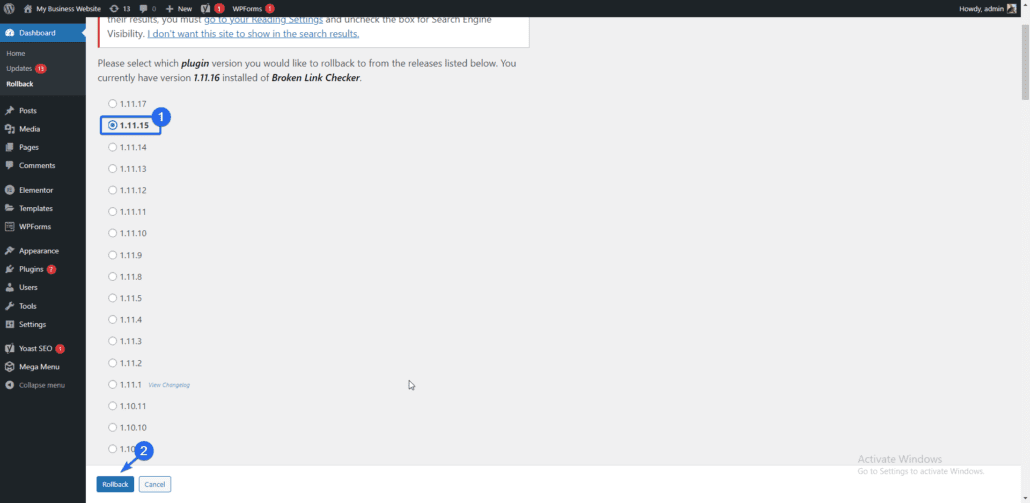Open Updates submenu item with badge
This screenshot has width=1030, height=503.
tap(26, 68)
